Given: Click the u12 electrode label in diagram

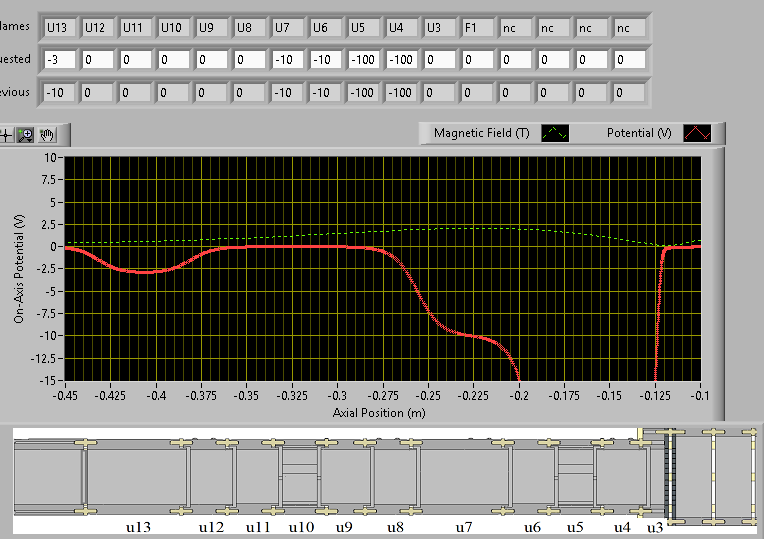Looking at the screenshot, I should (211, 527).
